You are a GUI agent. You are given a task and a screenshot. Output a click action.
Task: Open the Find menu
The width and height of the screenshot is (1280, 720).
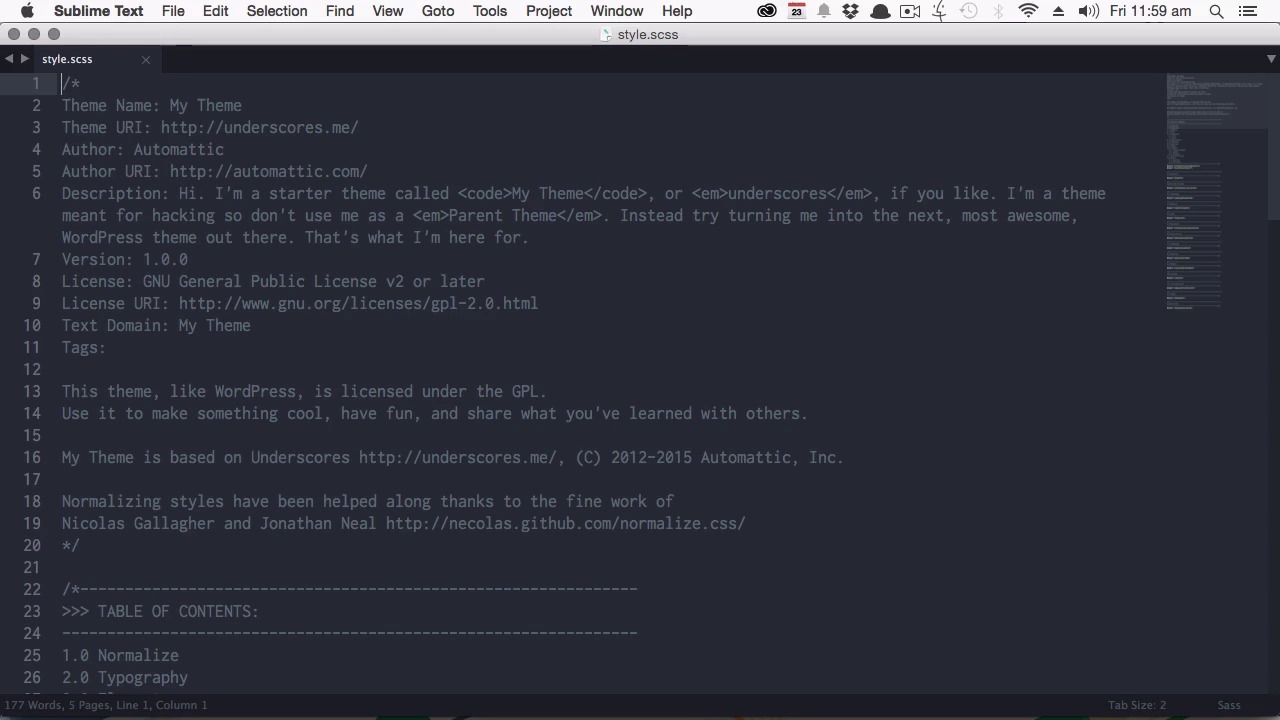click(x=340, y=11)
